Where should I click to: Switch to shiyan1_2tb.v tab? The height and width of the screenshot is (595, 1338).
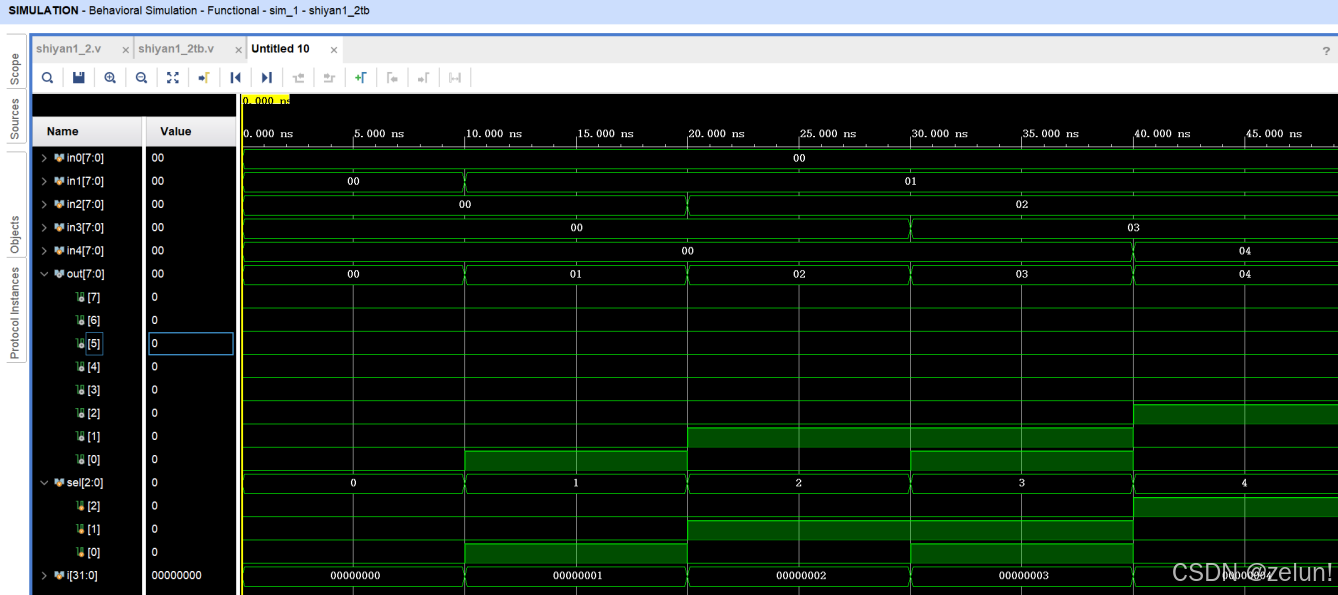[x=176, y=49]
